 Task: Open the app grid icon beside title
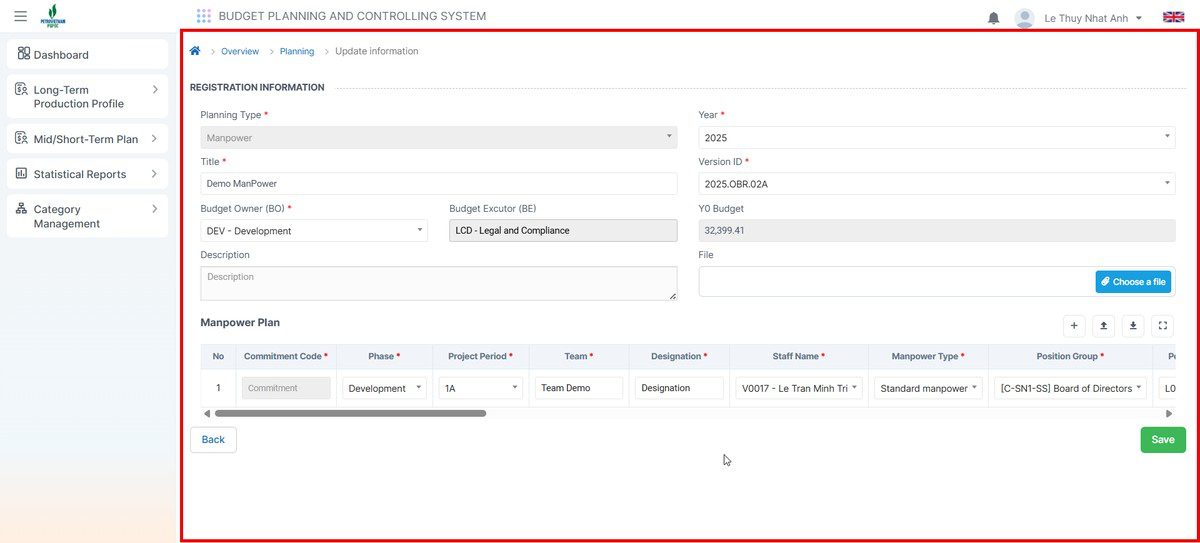point(204,16)
